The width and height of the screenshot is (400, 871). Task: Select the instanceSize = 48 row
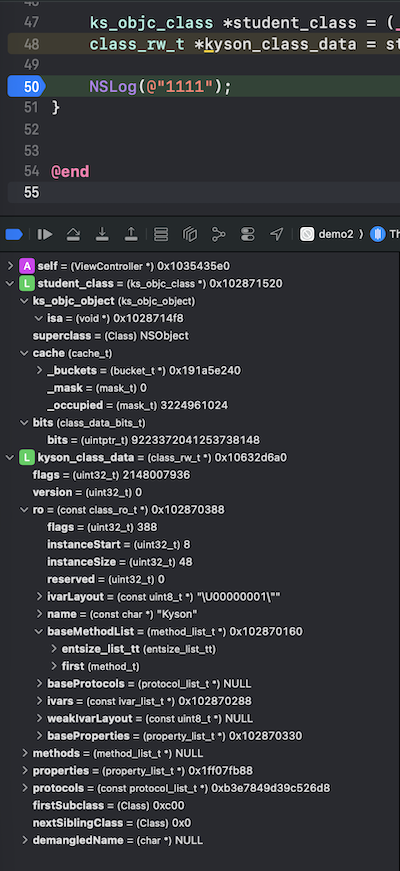119,562
